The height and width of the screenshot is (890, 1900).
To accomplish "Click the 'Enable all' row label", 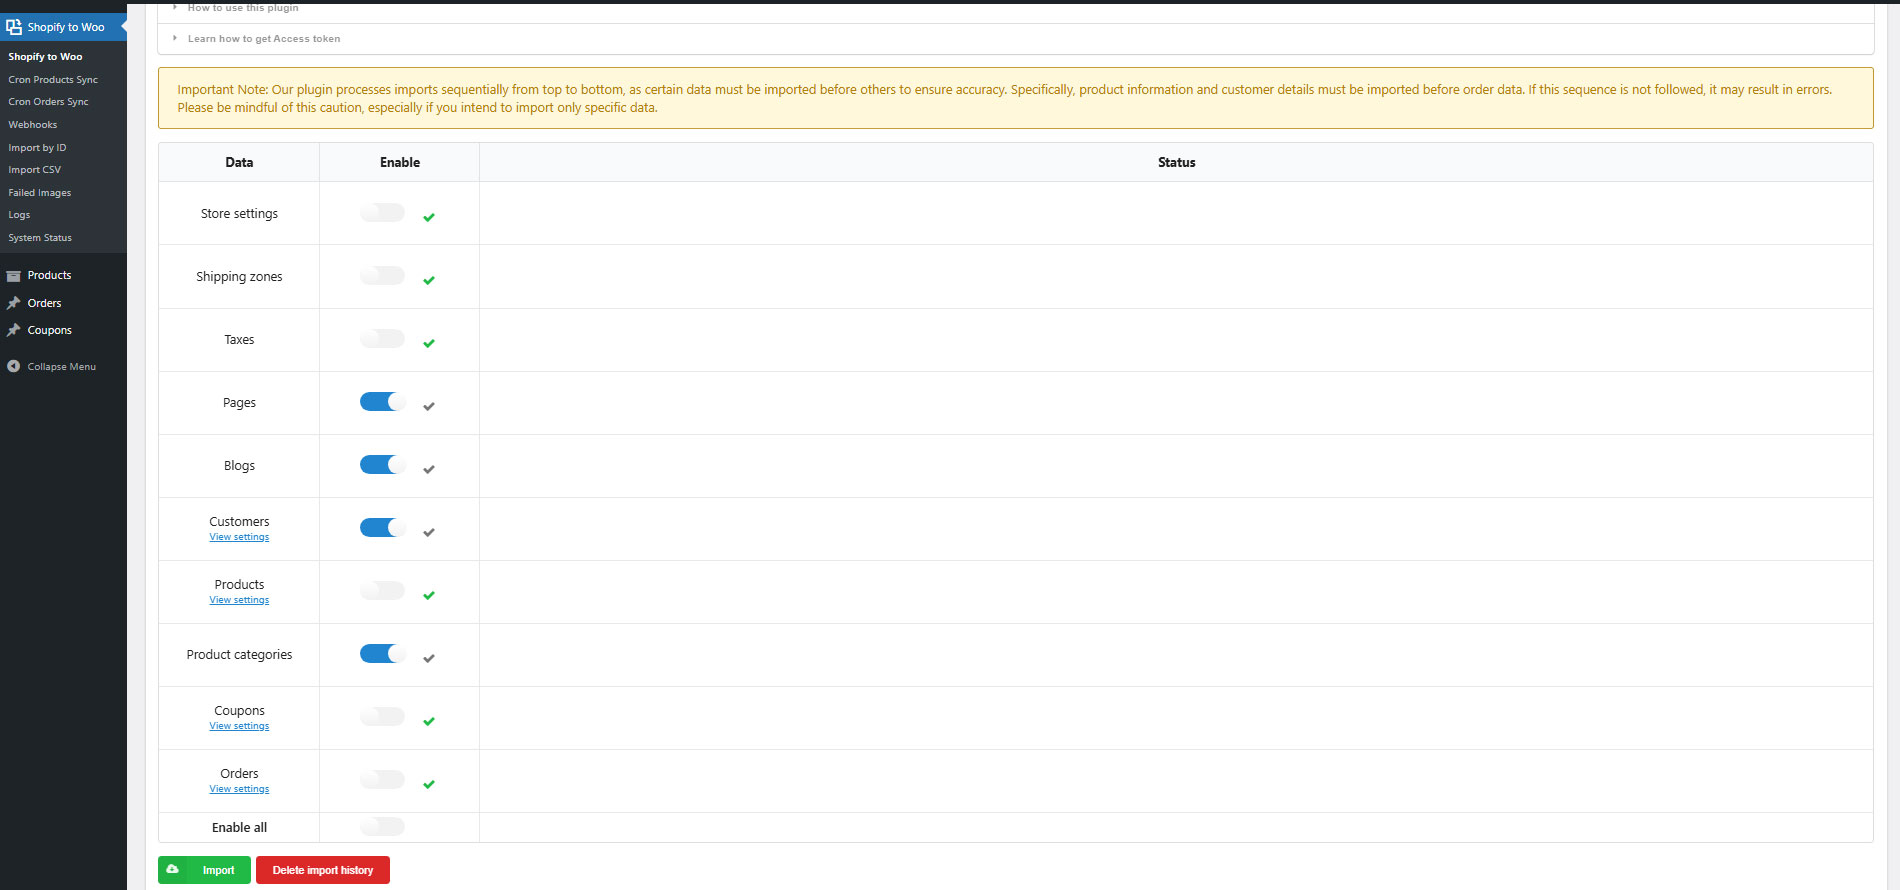I will 239,828.
